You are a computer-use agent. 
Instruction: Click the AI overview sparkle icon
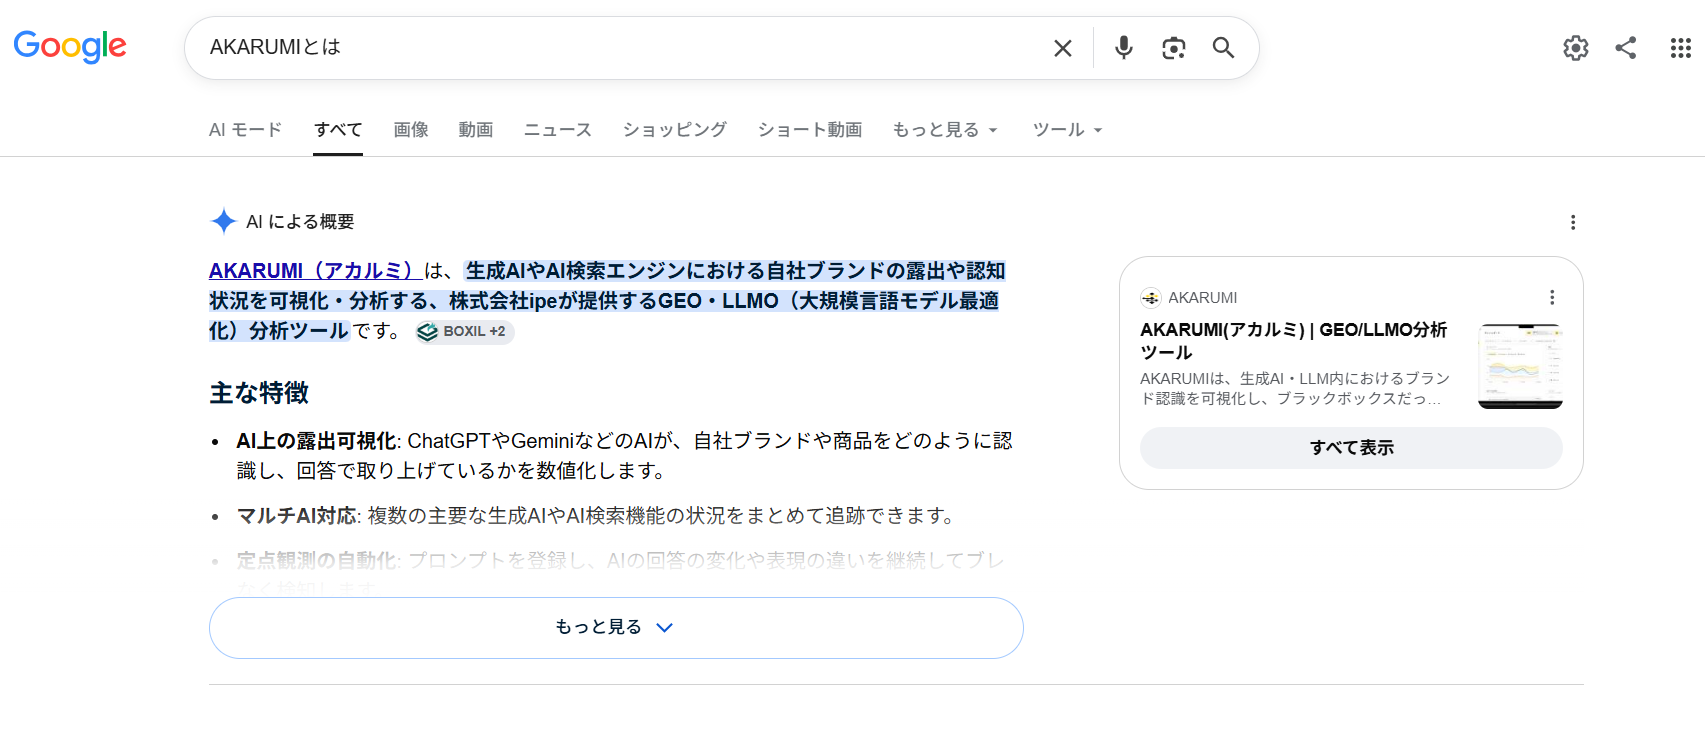tap(223, 221)
